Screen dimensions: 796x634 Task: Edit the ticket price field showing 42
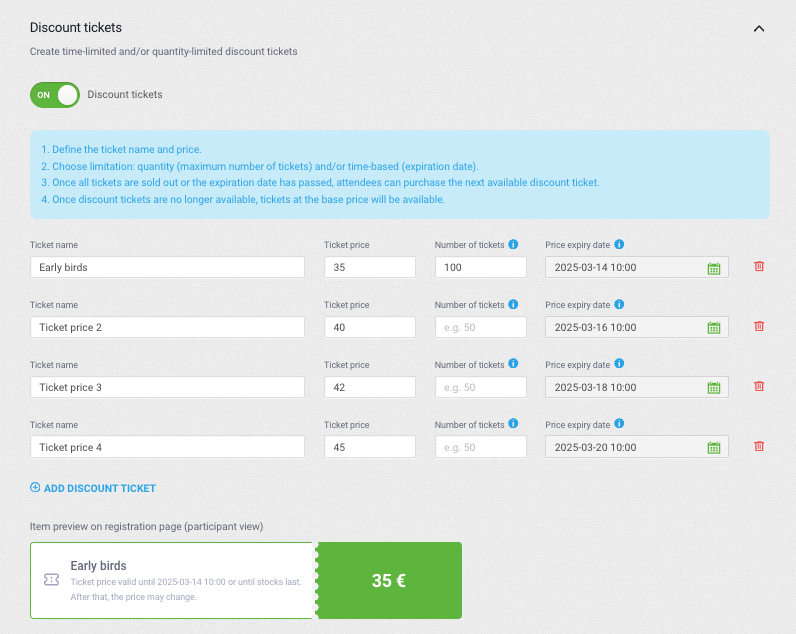pyautogui.click(x=370, y=387)
